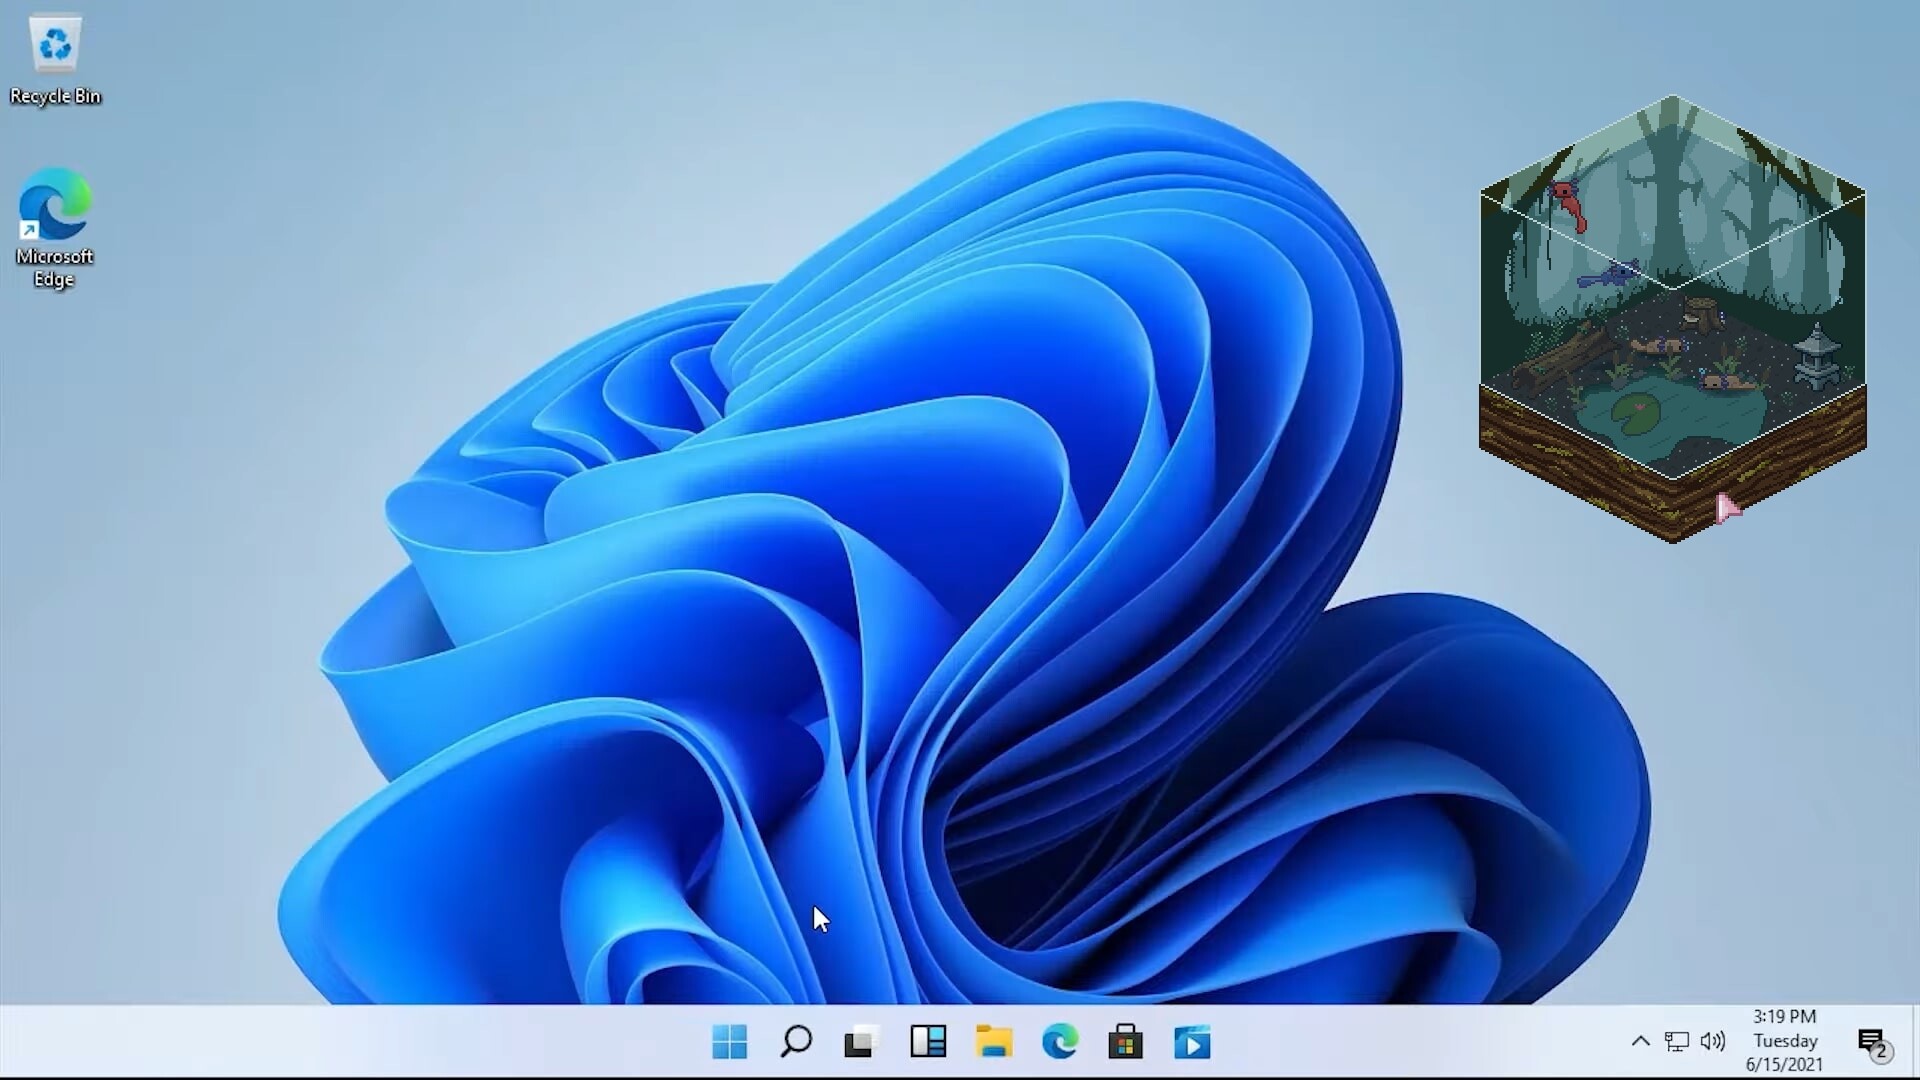Open the Windows Start menu
1920x1080 pixels.
[x=730, y=1042]
